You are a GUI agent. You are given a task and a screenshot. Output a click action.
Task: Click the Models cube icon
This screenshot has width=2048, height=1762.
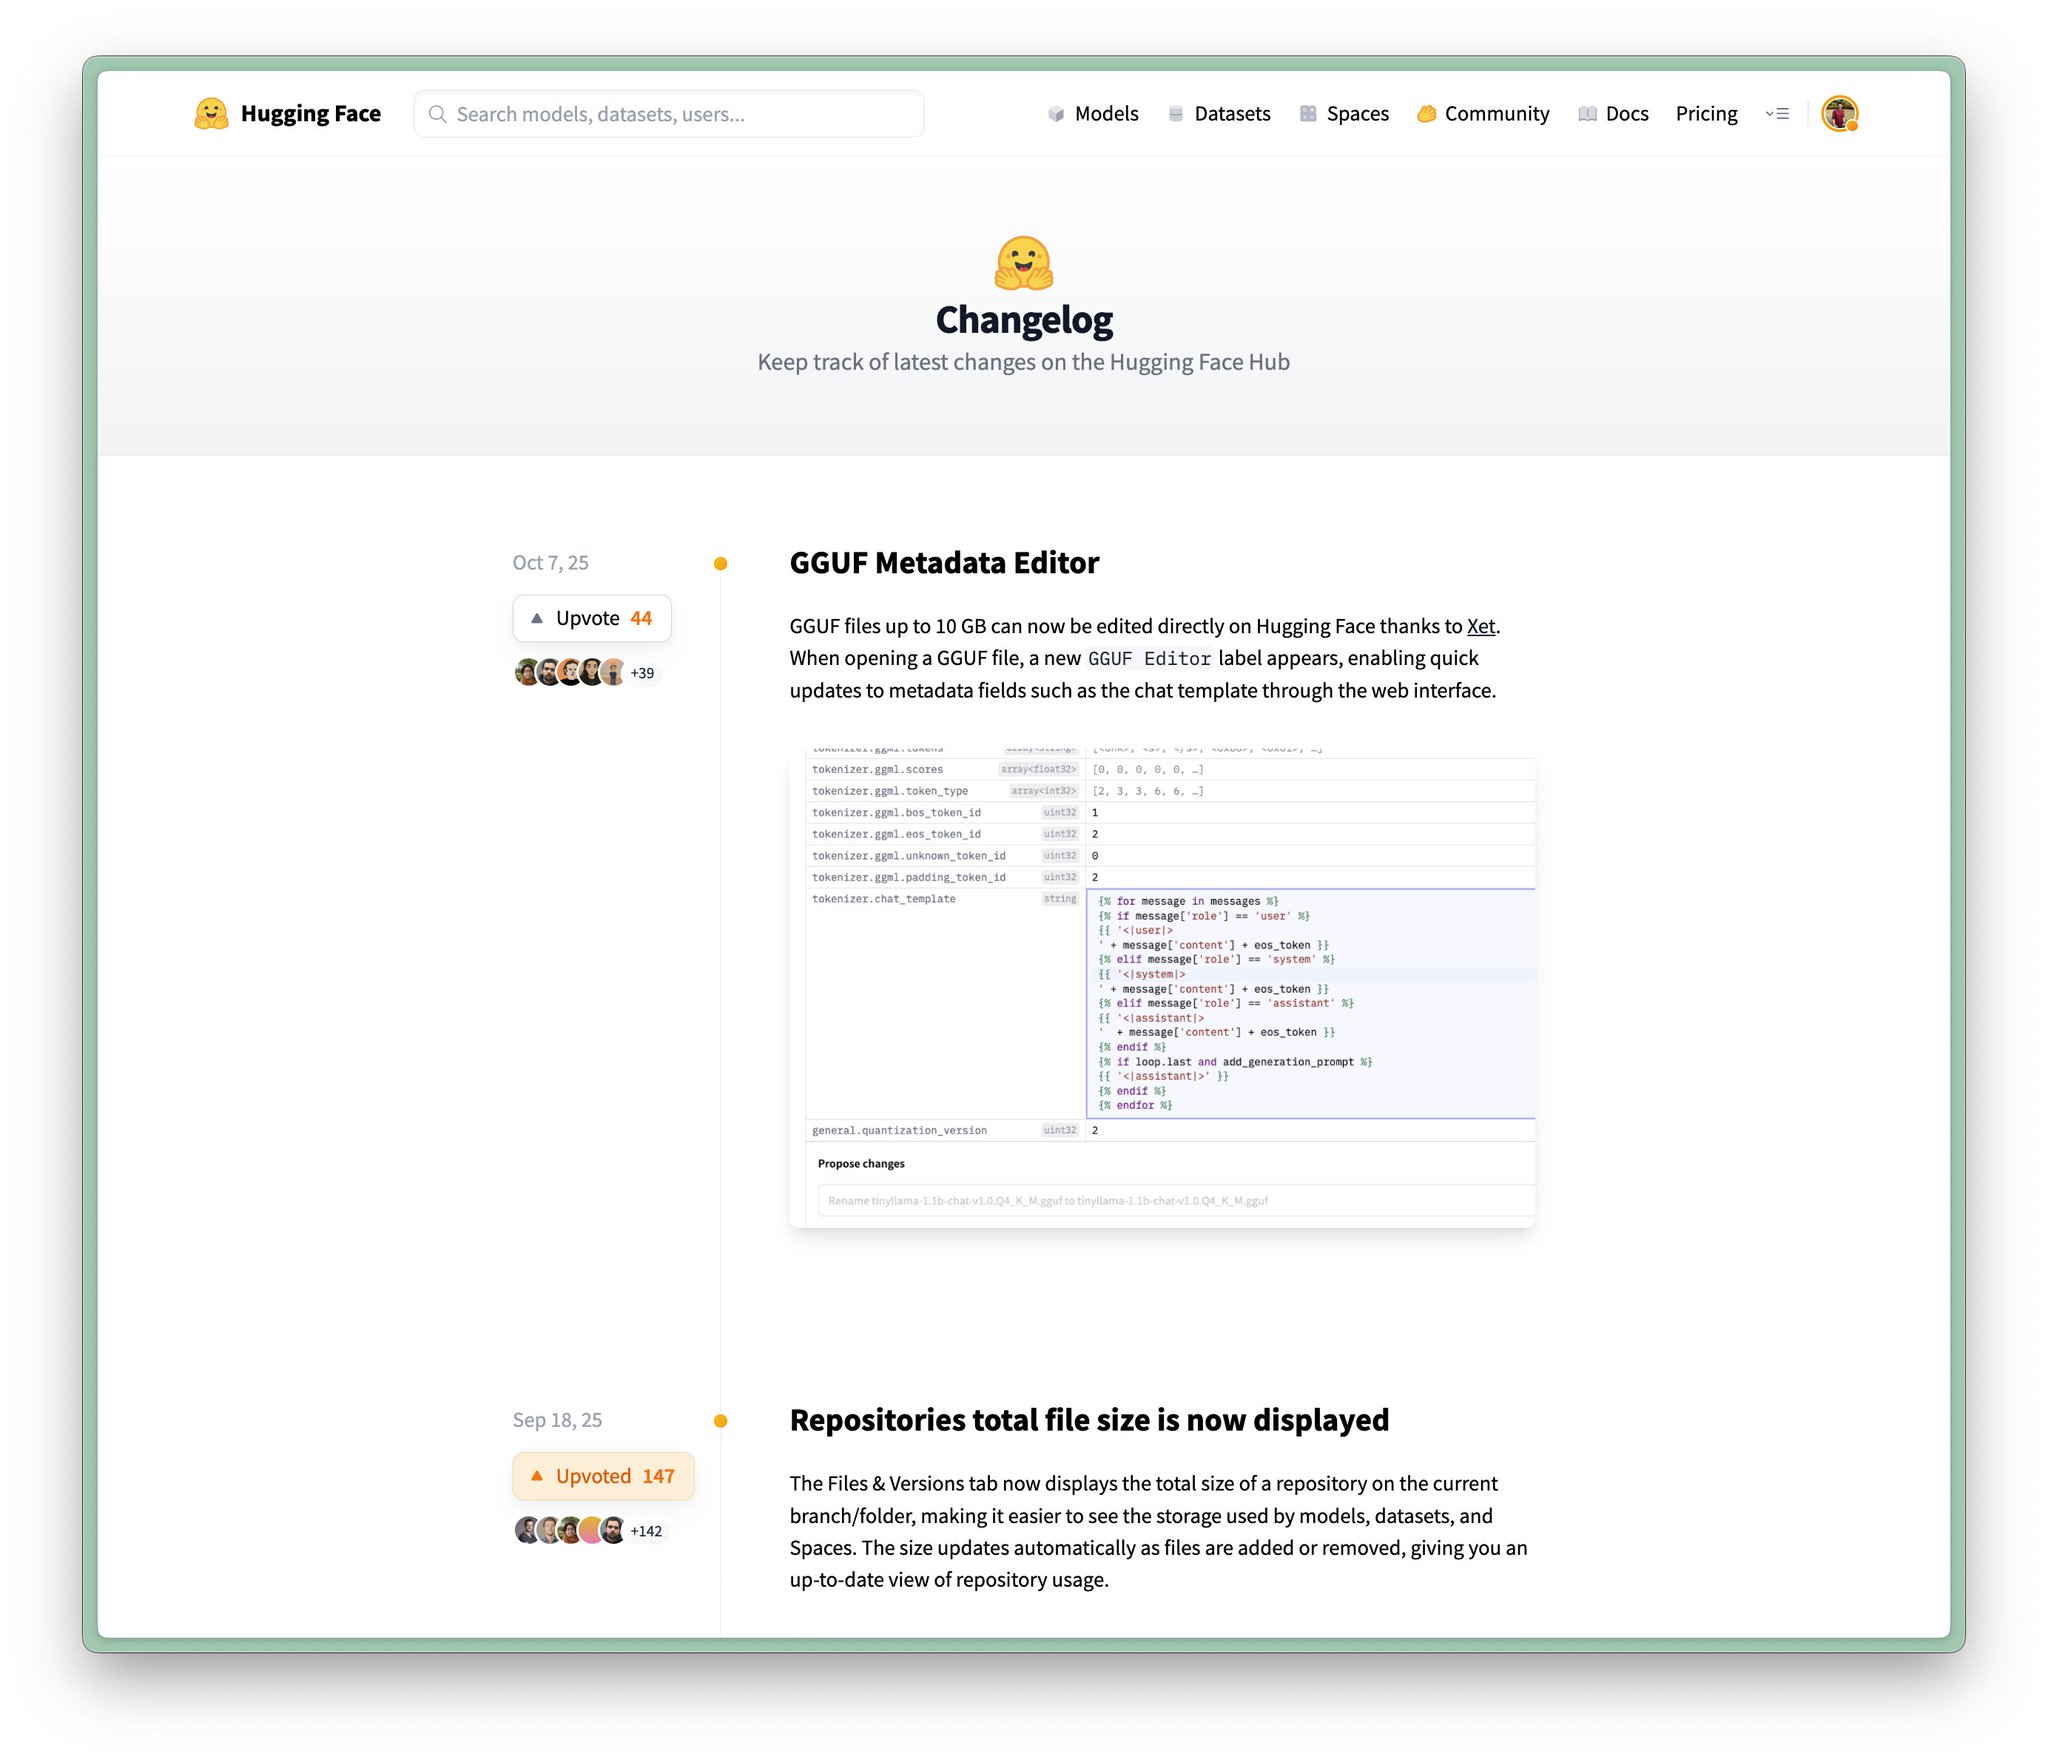1056,114
